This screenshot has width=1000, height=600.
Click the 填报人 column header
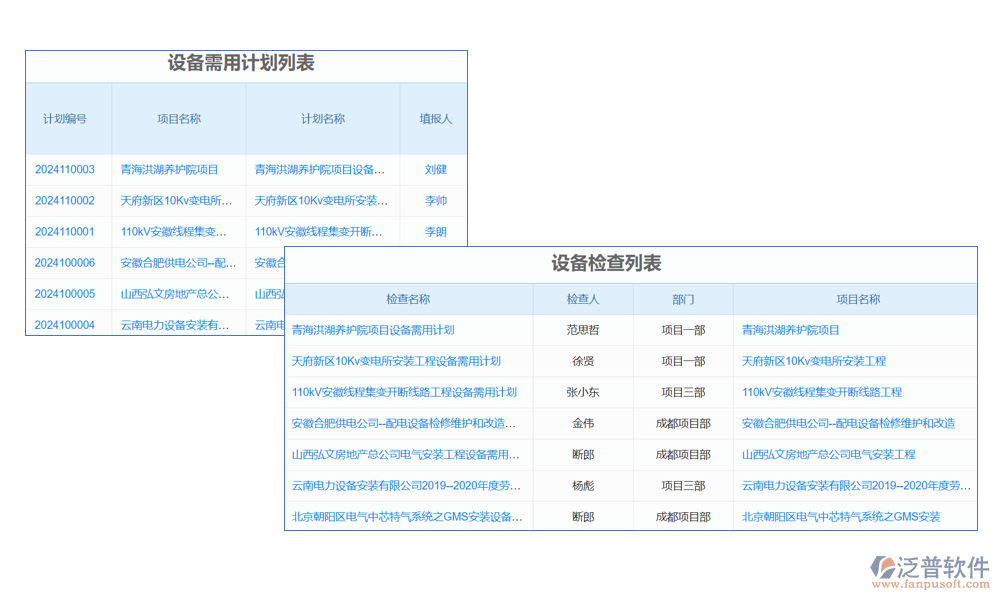435,118
